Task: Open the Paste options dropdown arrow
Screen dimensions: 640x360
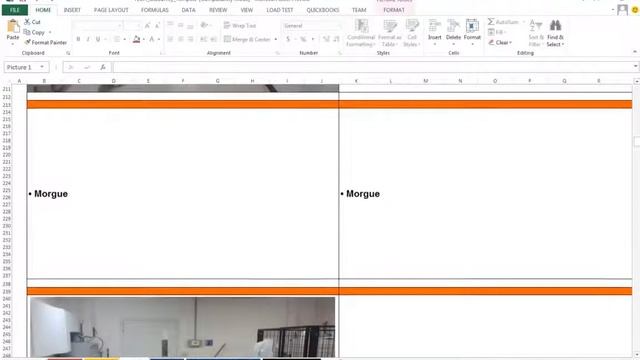Action: pos(13,43)
